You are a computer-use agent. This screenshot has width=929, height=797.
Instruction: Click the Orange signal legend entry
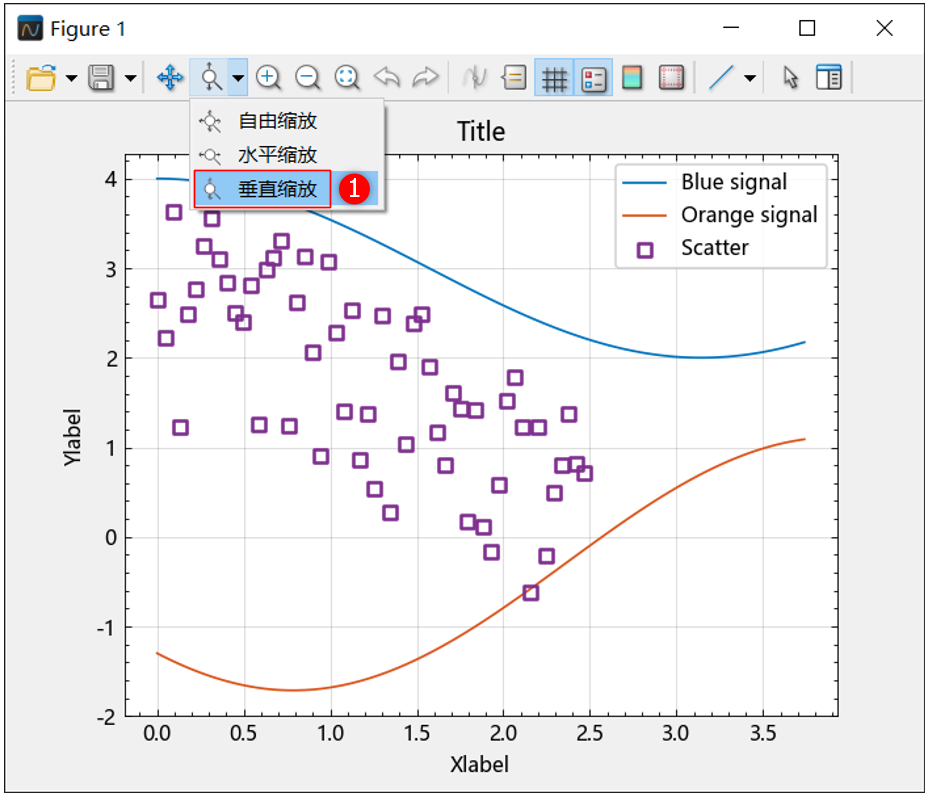[x=748, y=215]
